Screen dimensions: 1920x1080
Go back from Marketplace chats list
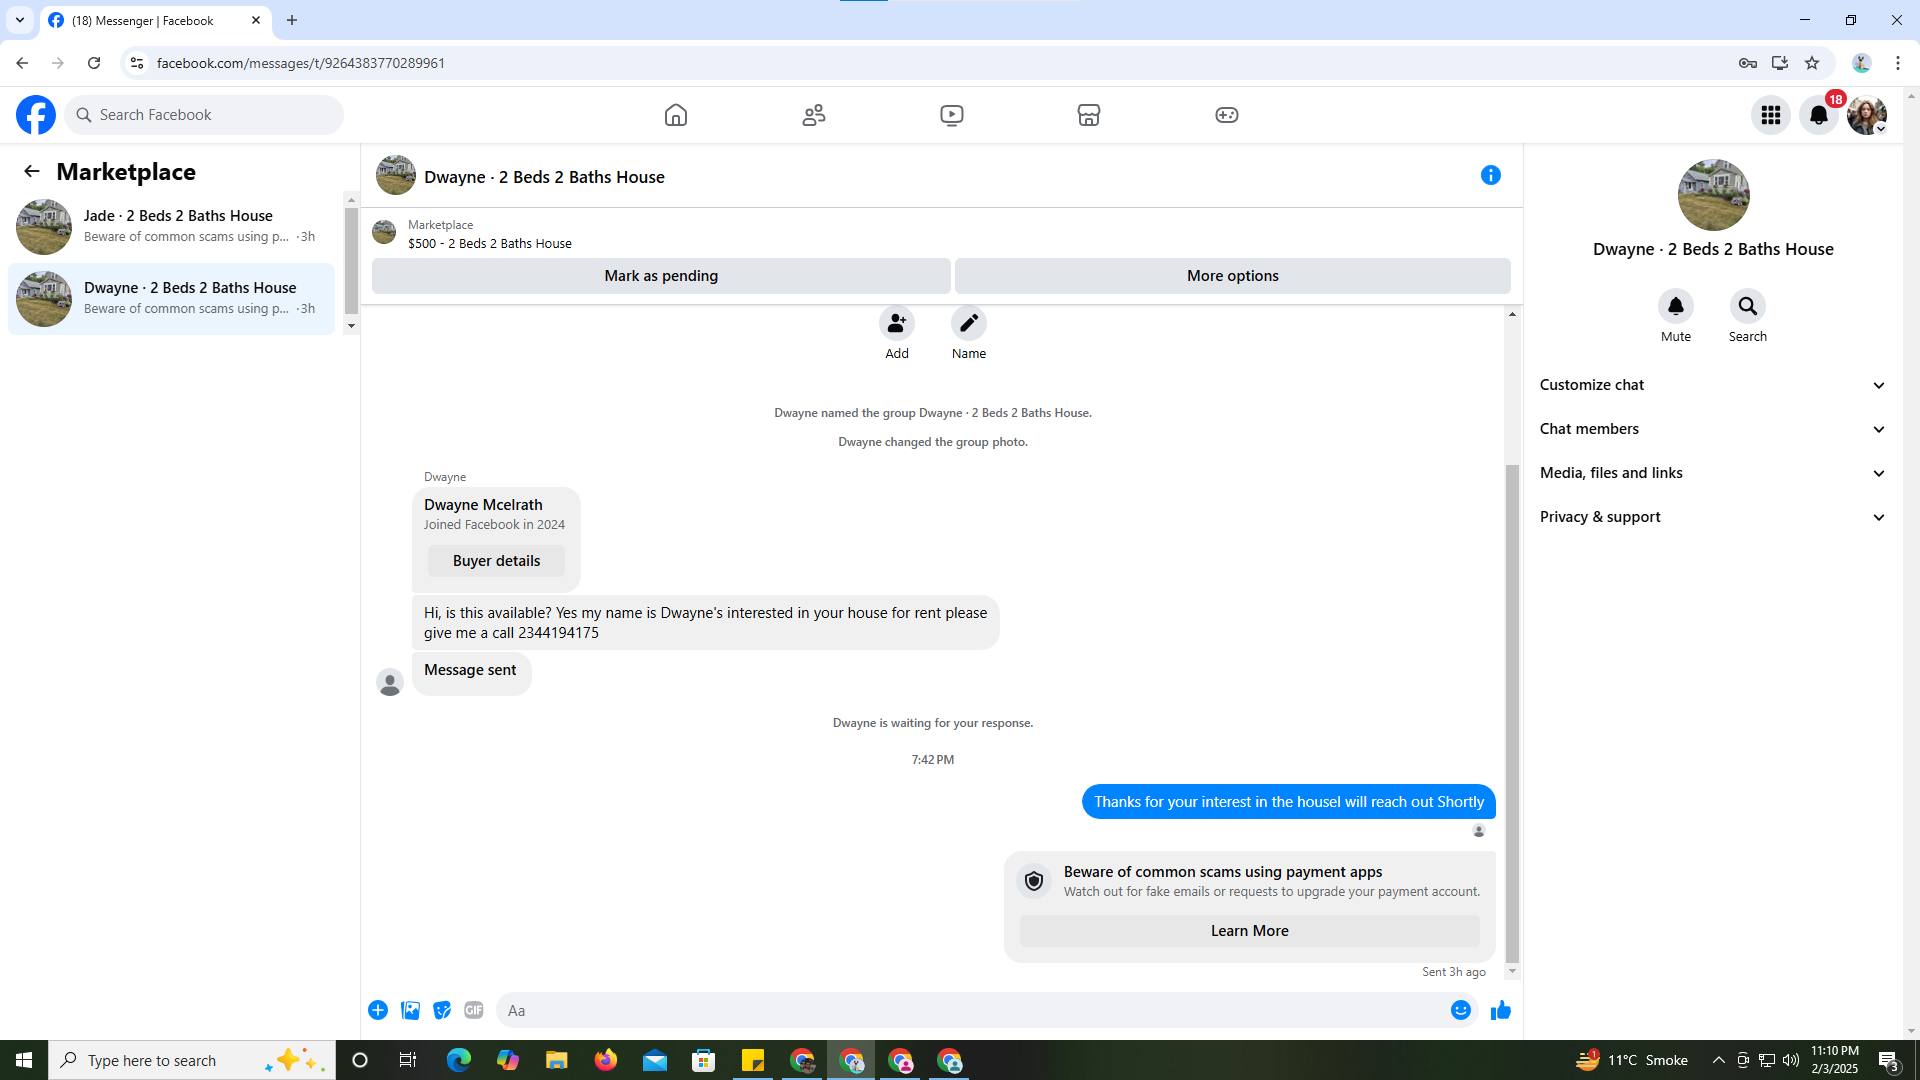pos(32,171)
